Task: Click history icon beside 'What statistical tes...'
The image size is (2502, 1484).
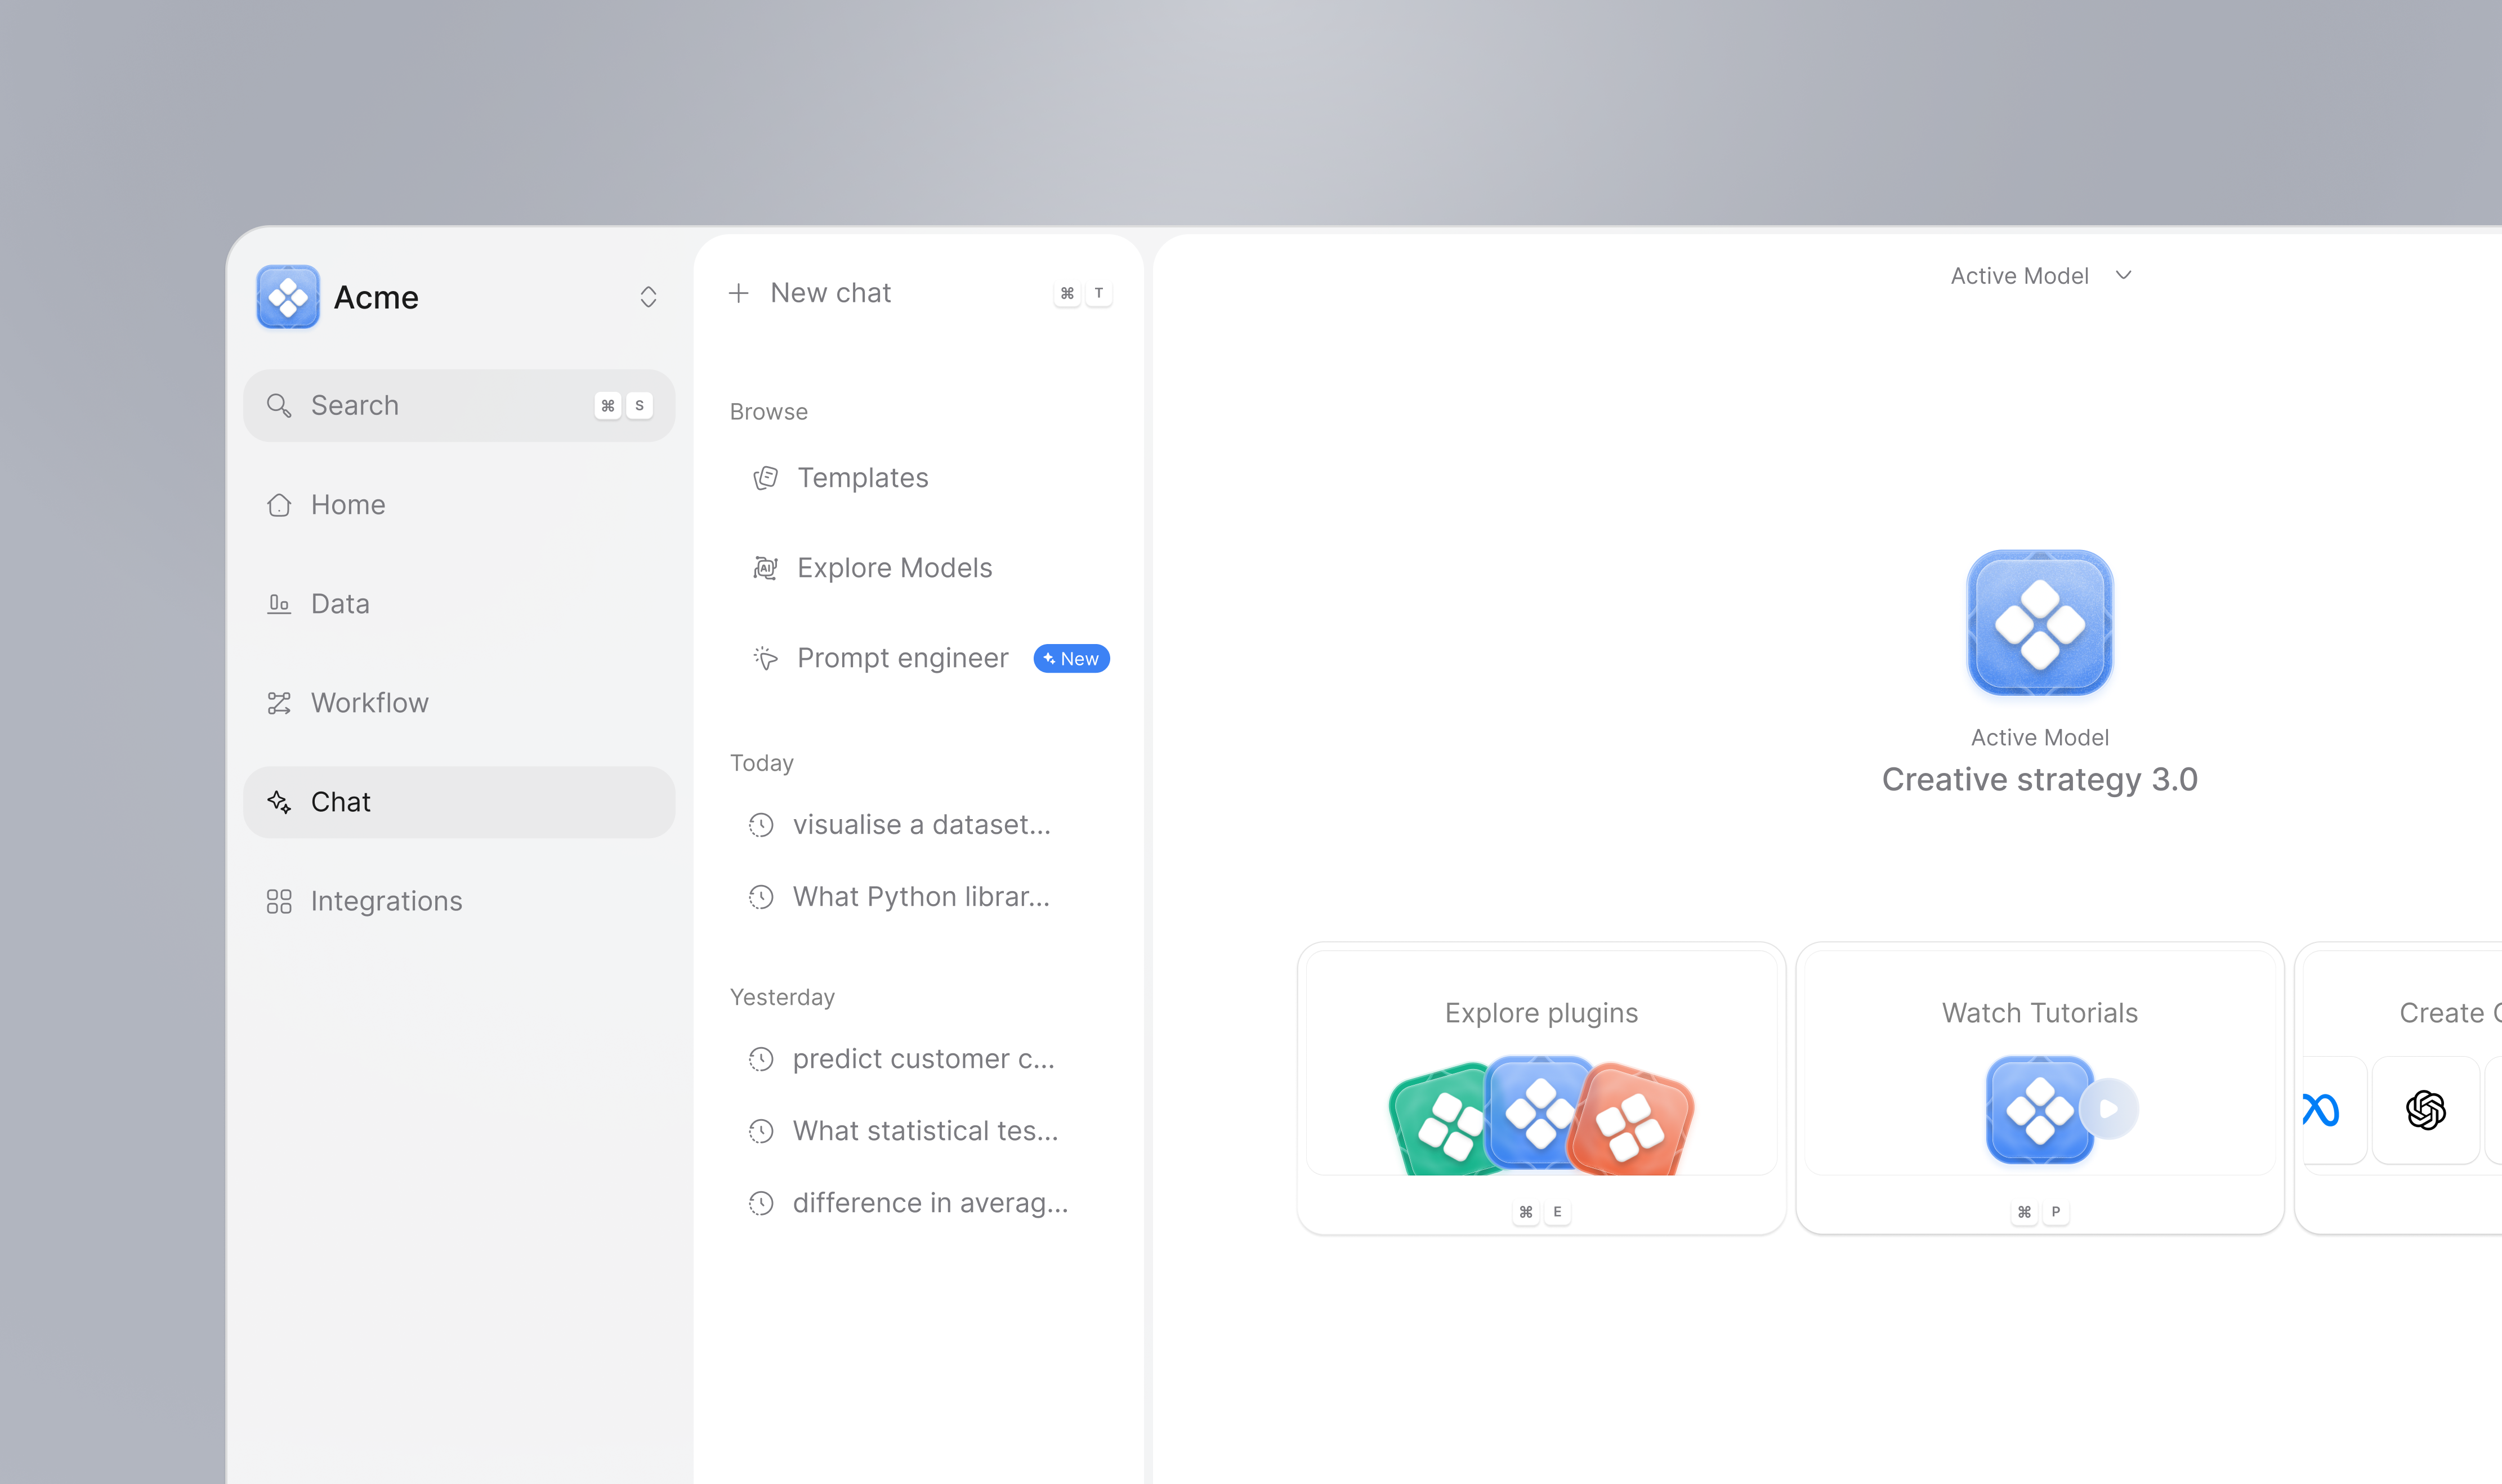Action: pos(762,1131)
